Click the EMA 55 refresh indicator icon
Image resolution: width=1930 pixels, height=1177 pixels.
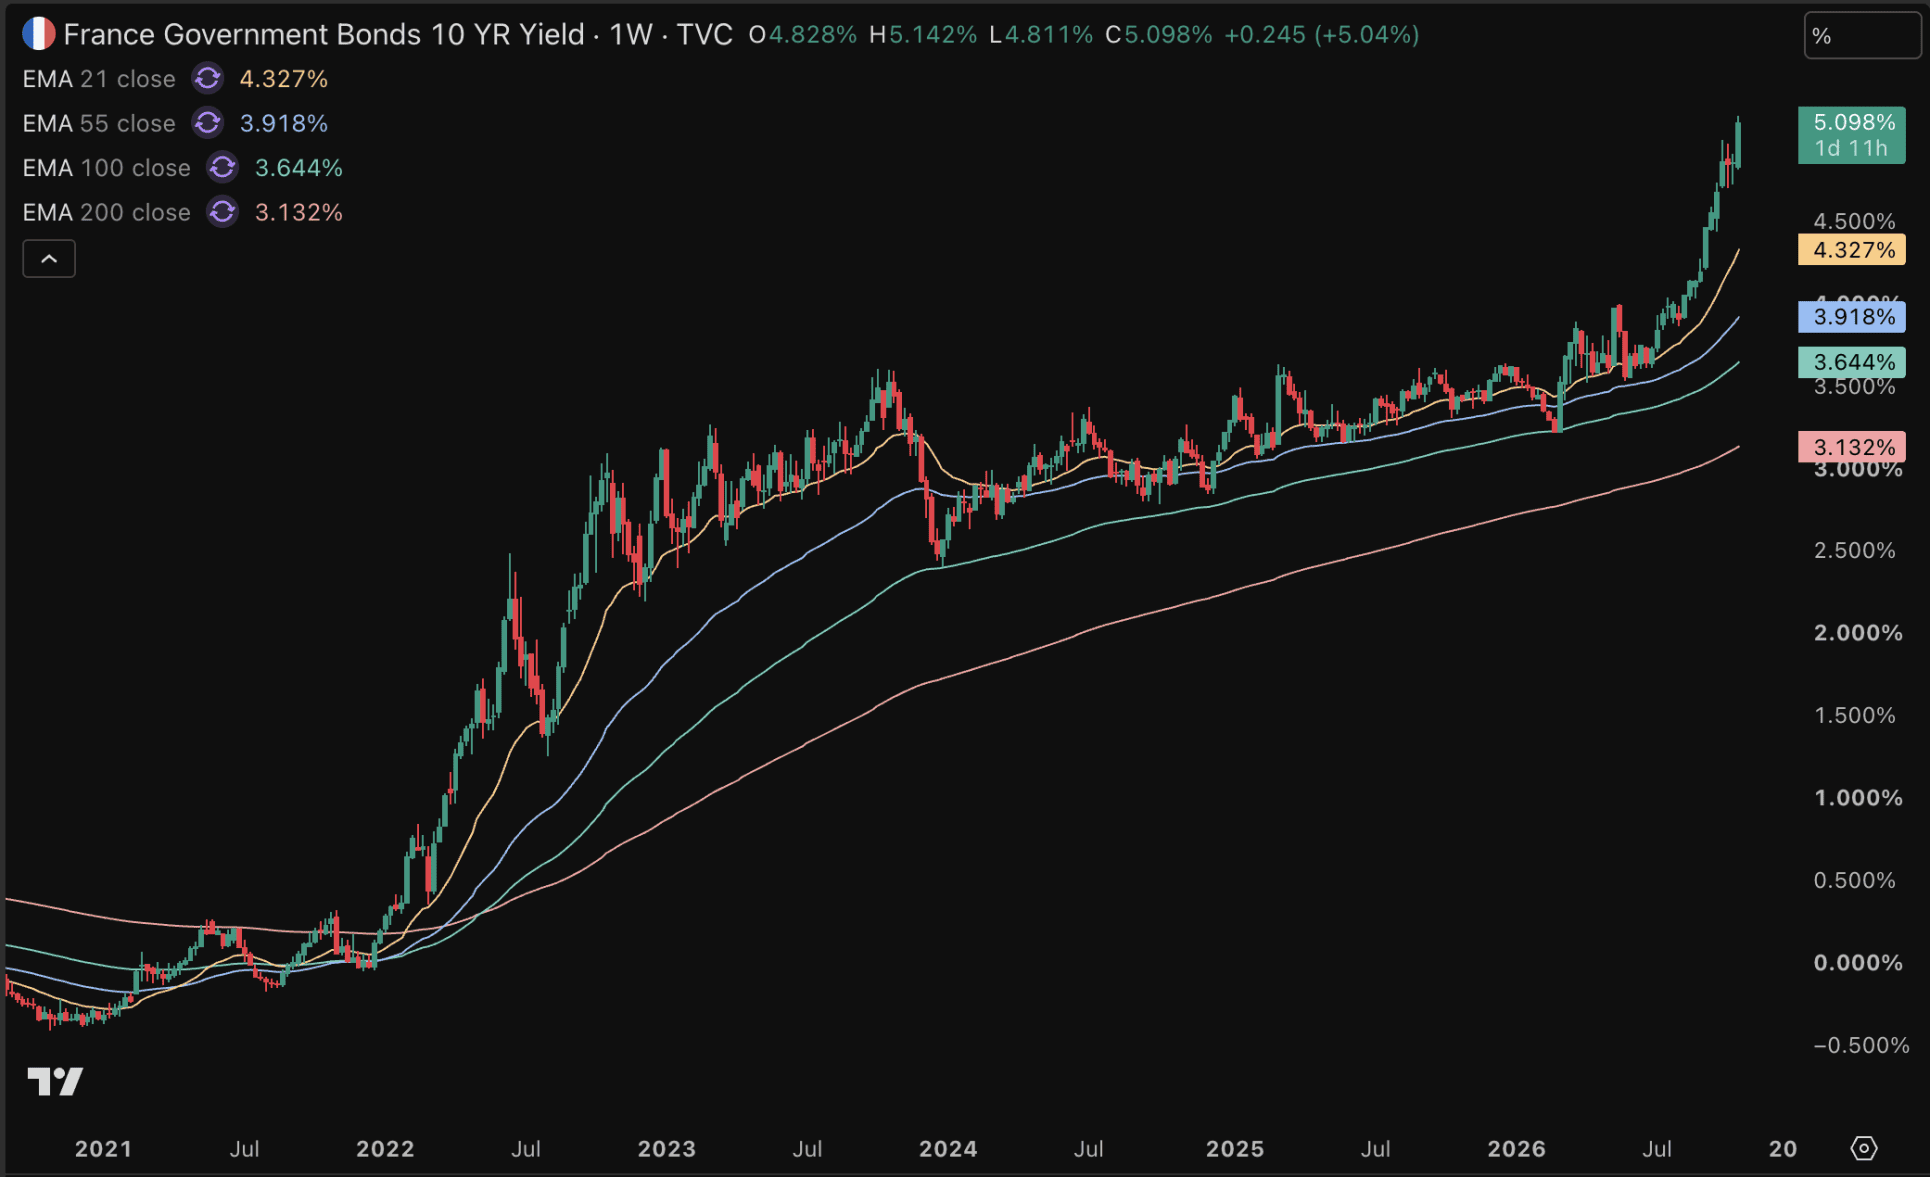point(208,123)
